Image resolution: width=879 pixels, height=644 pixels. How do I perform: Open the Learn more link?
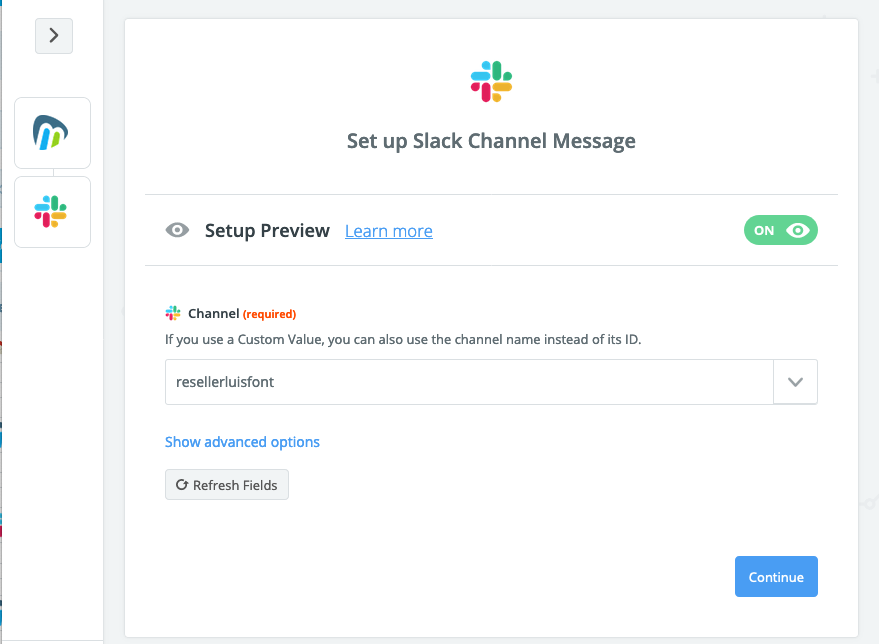pyautogui.click(x=388, y=231)
